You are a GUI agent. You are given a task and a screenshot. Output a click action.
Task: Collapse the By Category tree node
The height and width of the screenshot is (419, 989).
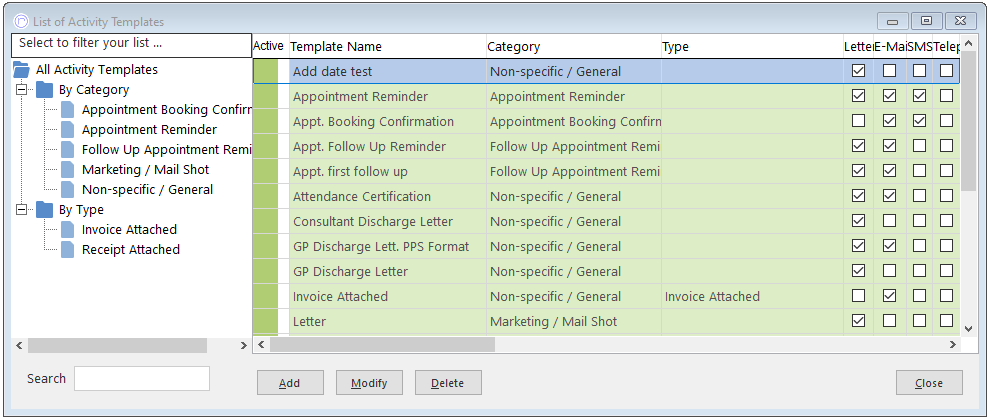point(21,90)
